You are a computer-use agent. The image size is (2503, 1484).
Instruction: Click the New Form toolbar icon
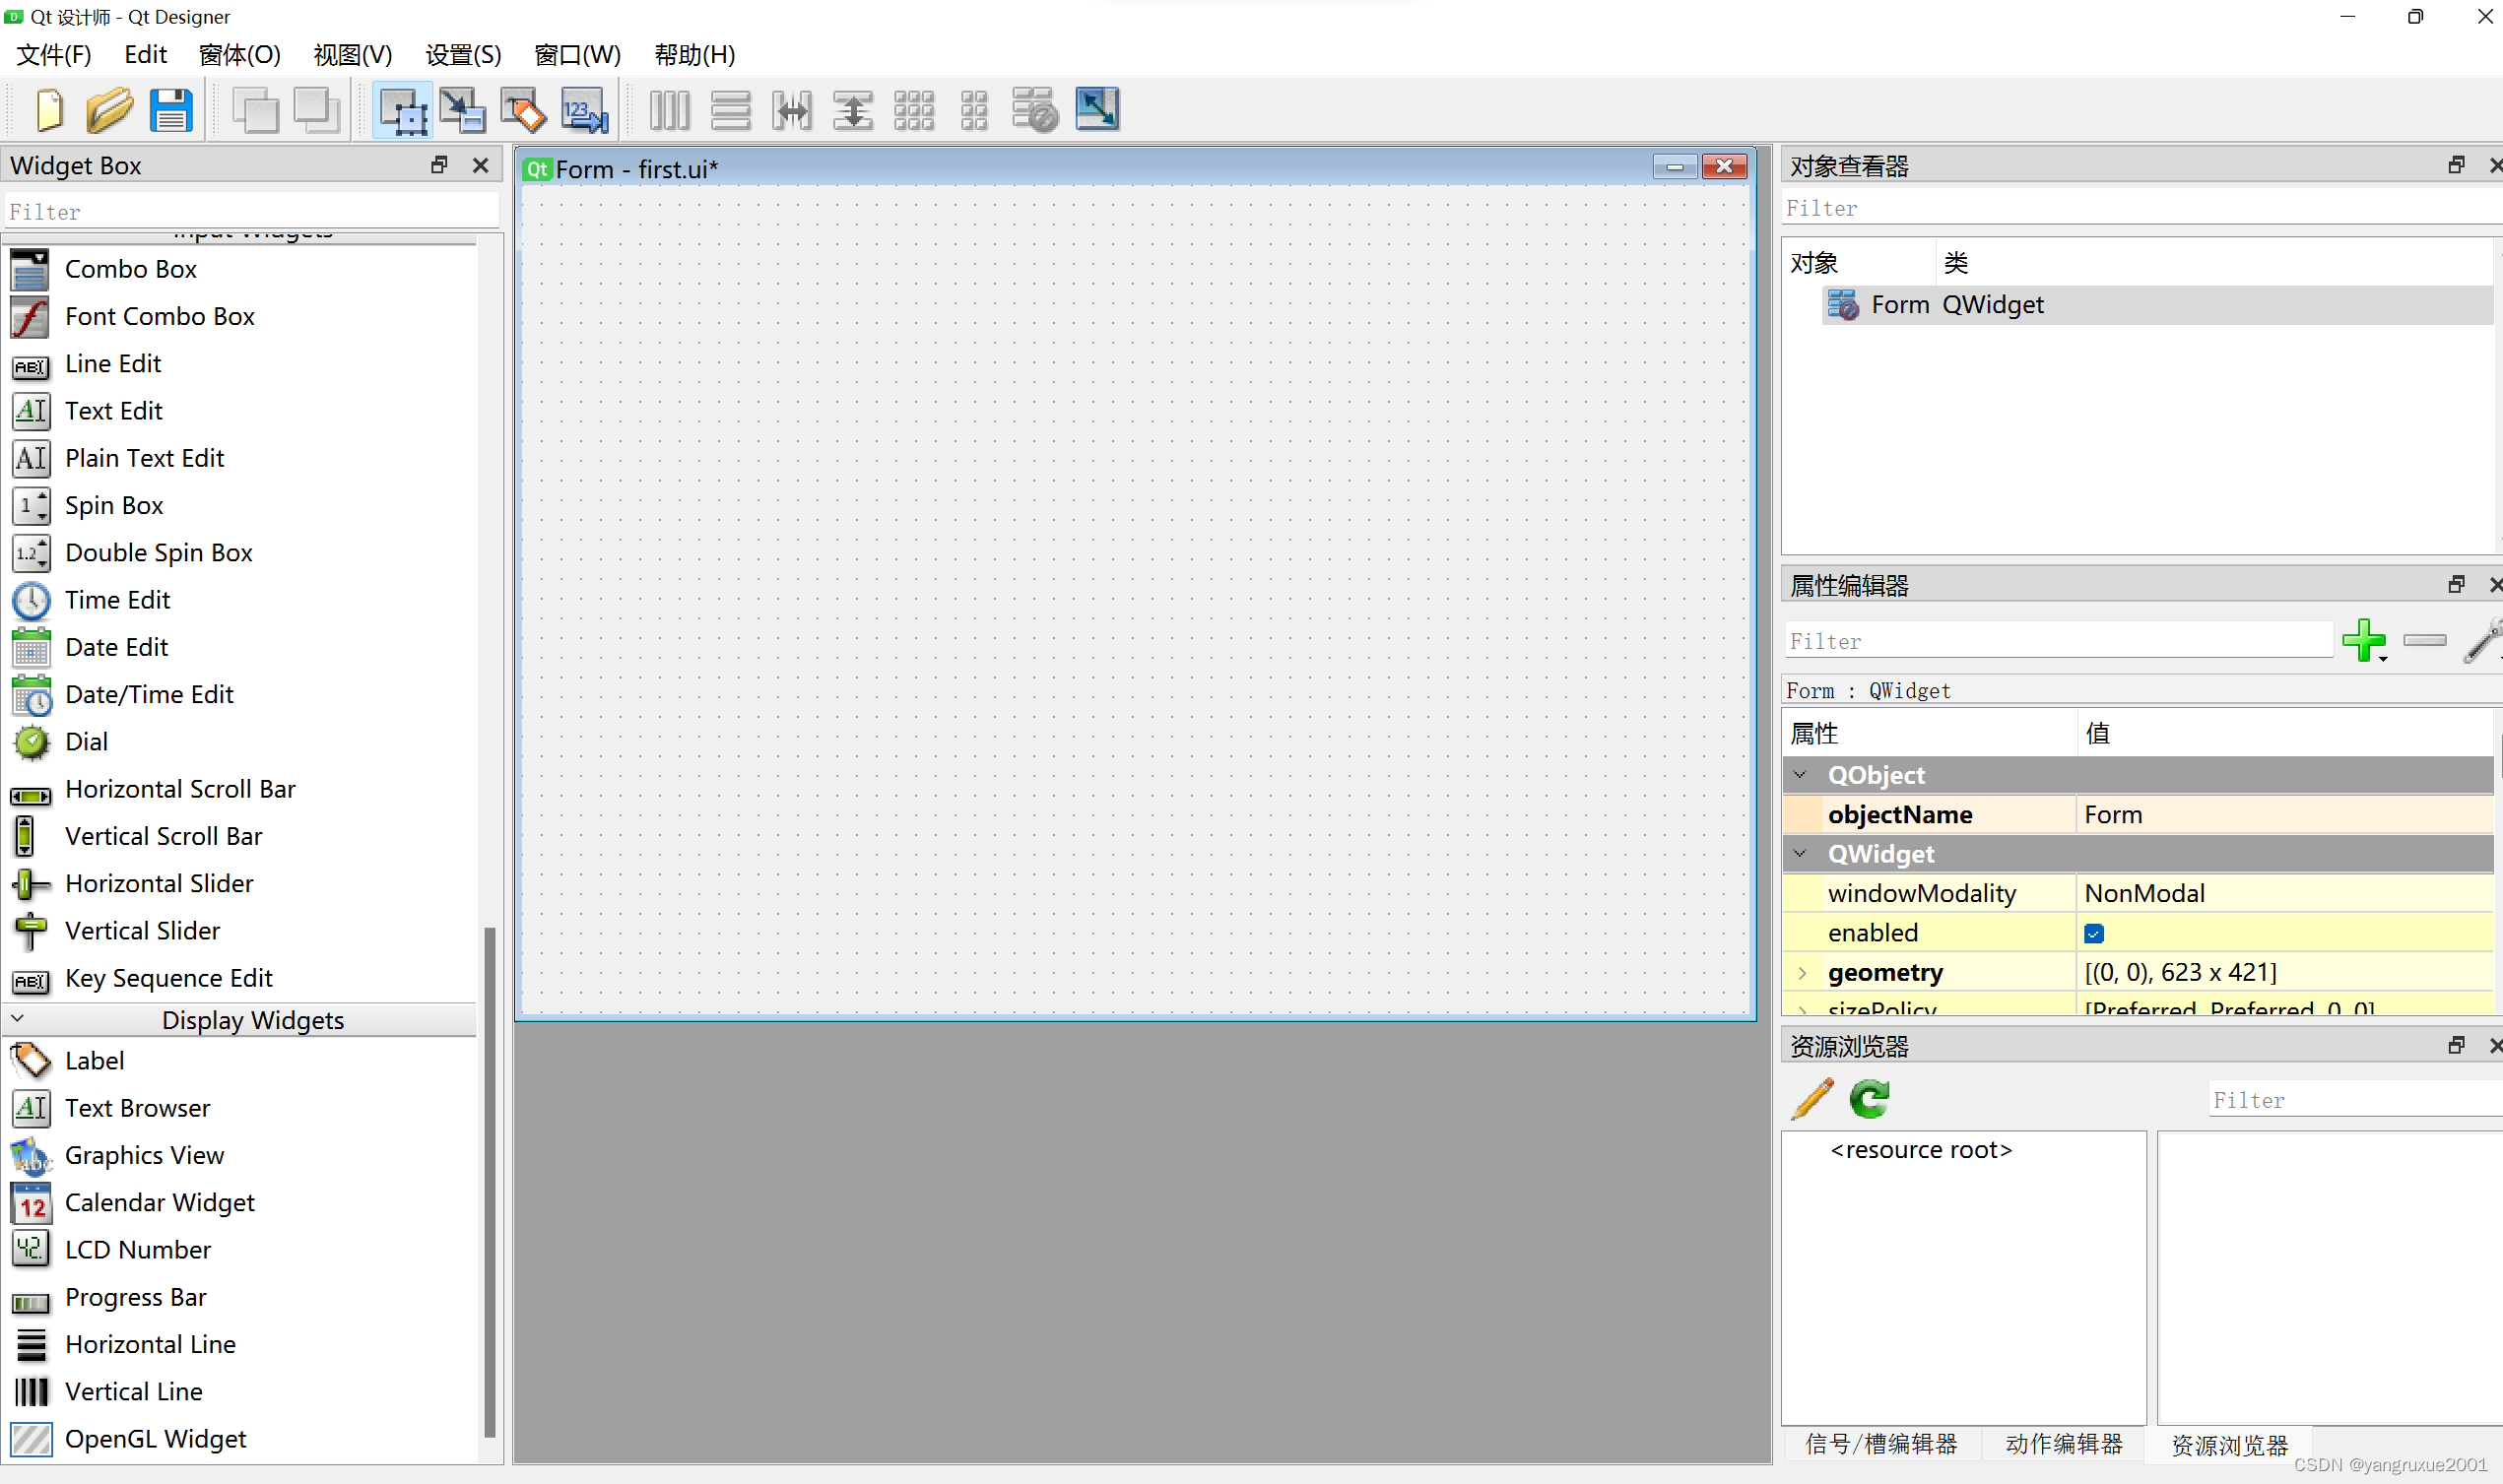pos(49,110)
